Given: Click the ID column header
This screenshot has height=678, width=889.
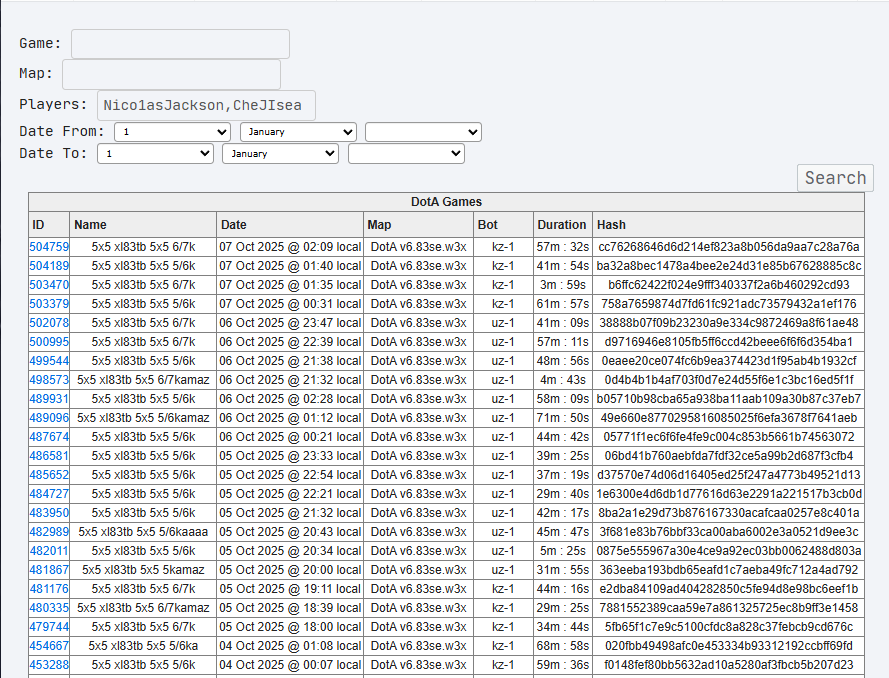Looking at the screenshot, I should coord(49,225).
